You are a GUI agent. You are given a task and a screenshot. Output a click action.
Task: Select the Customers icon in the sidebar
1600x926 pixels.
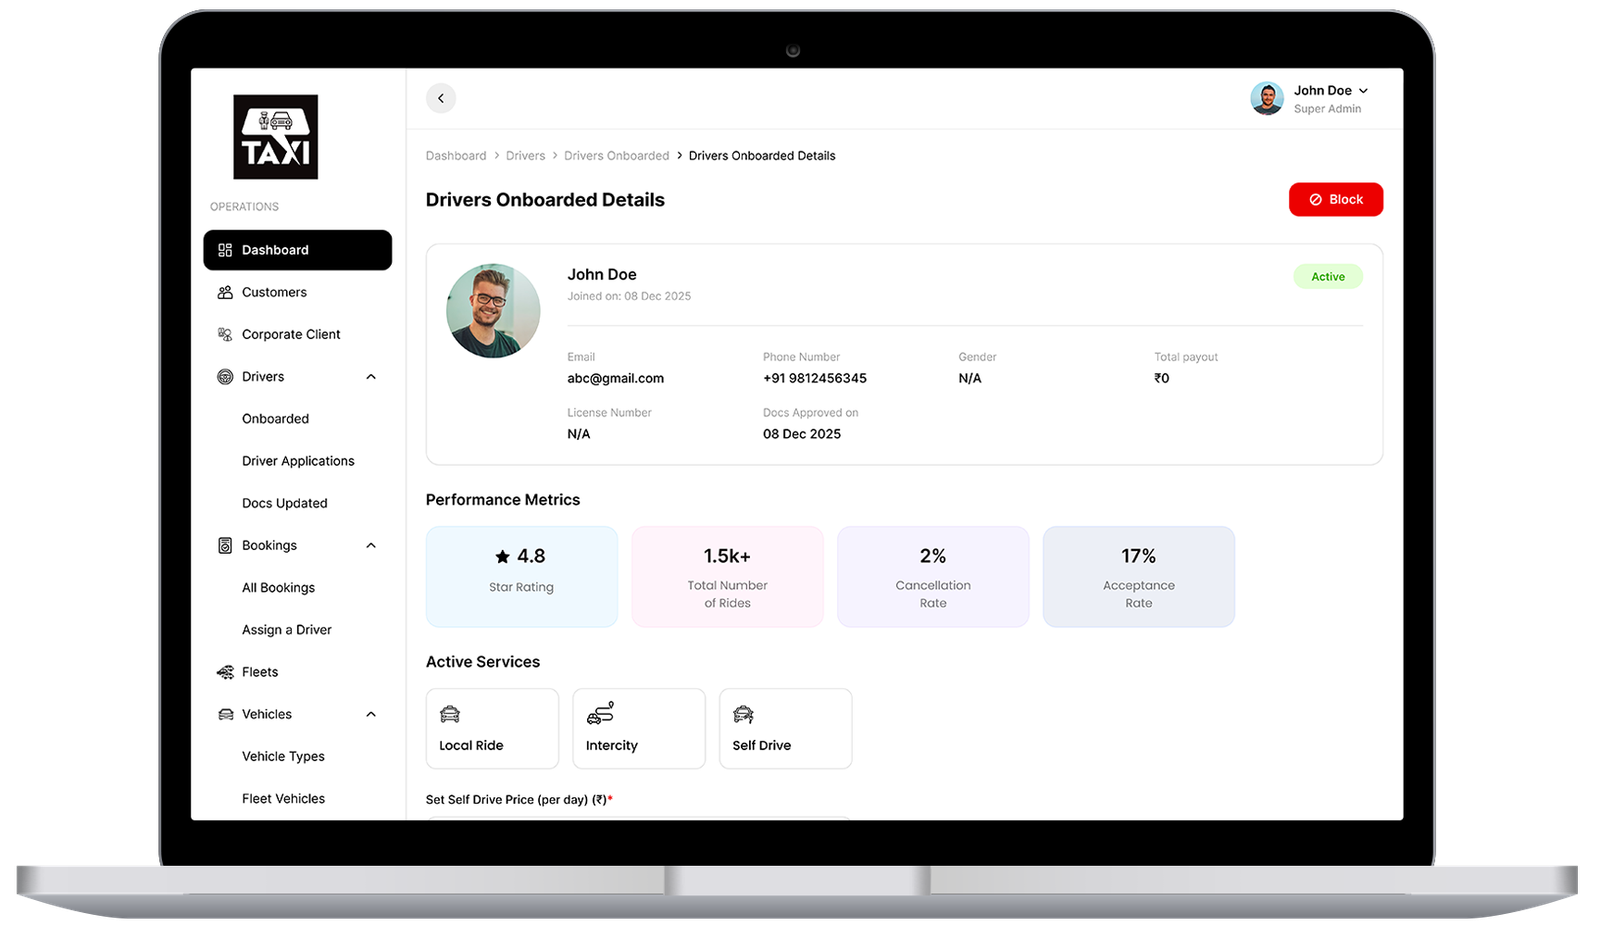click(224, 292)
